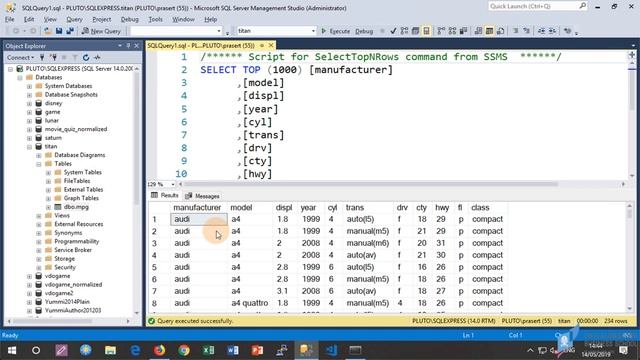
Task: Collapse the titan database node
Action: tap(29, 147)
